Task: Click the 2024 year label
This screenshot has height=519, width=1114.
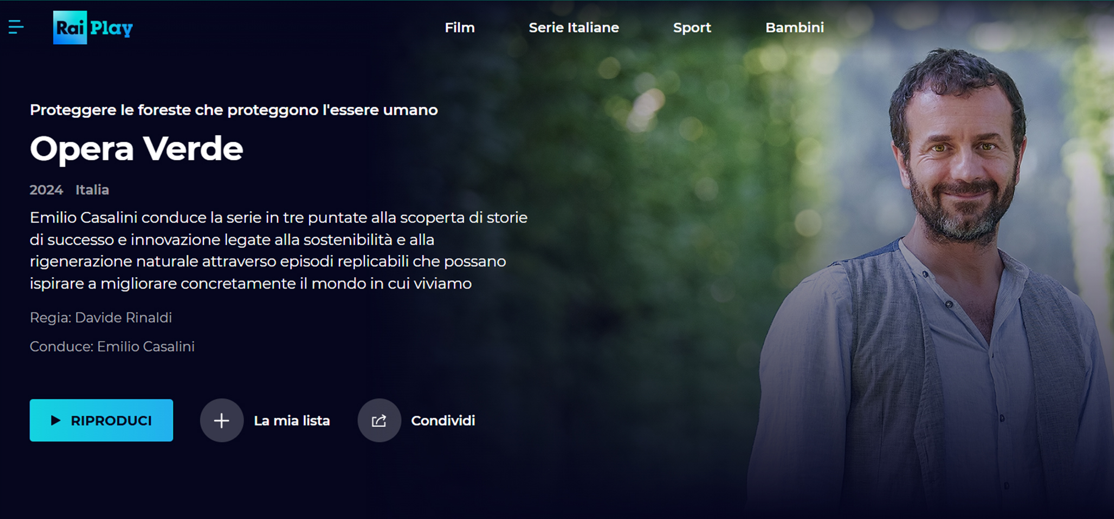Action: (x=46, y=190)
